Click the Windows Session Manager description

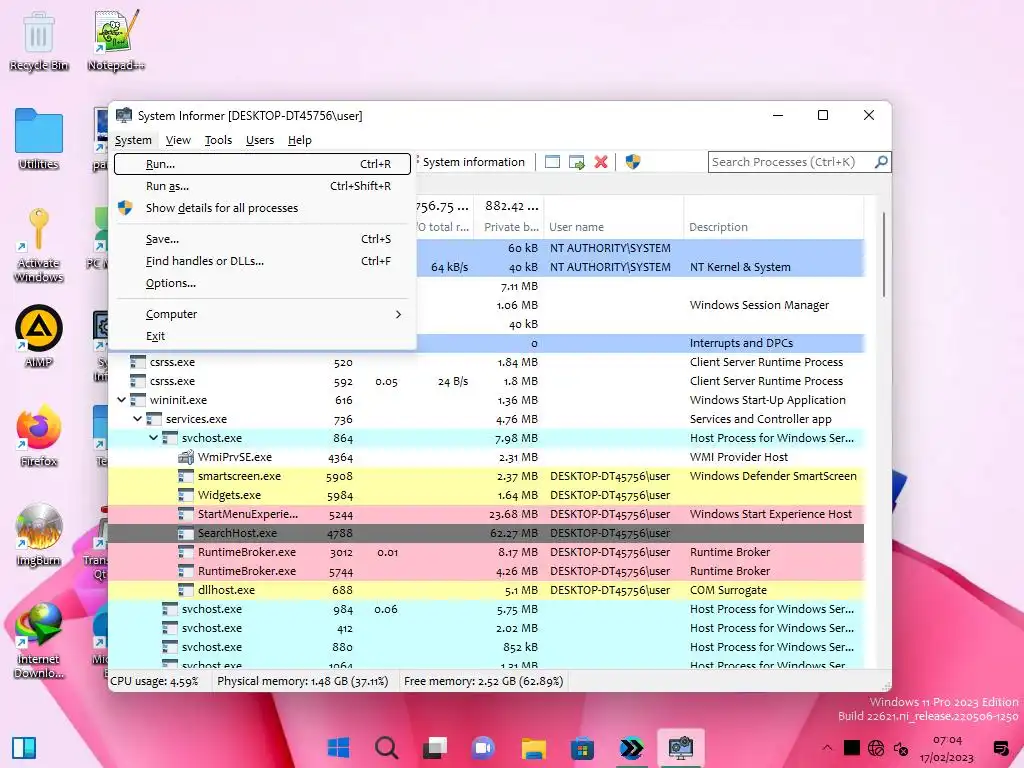tap(760, 305)
